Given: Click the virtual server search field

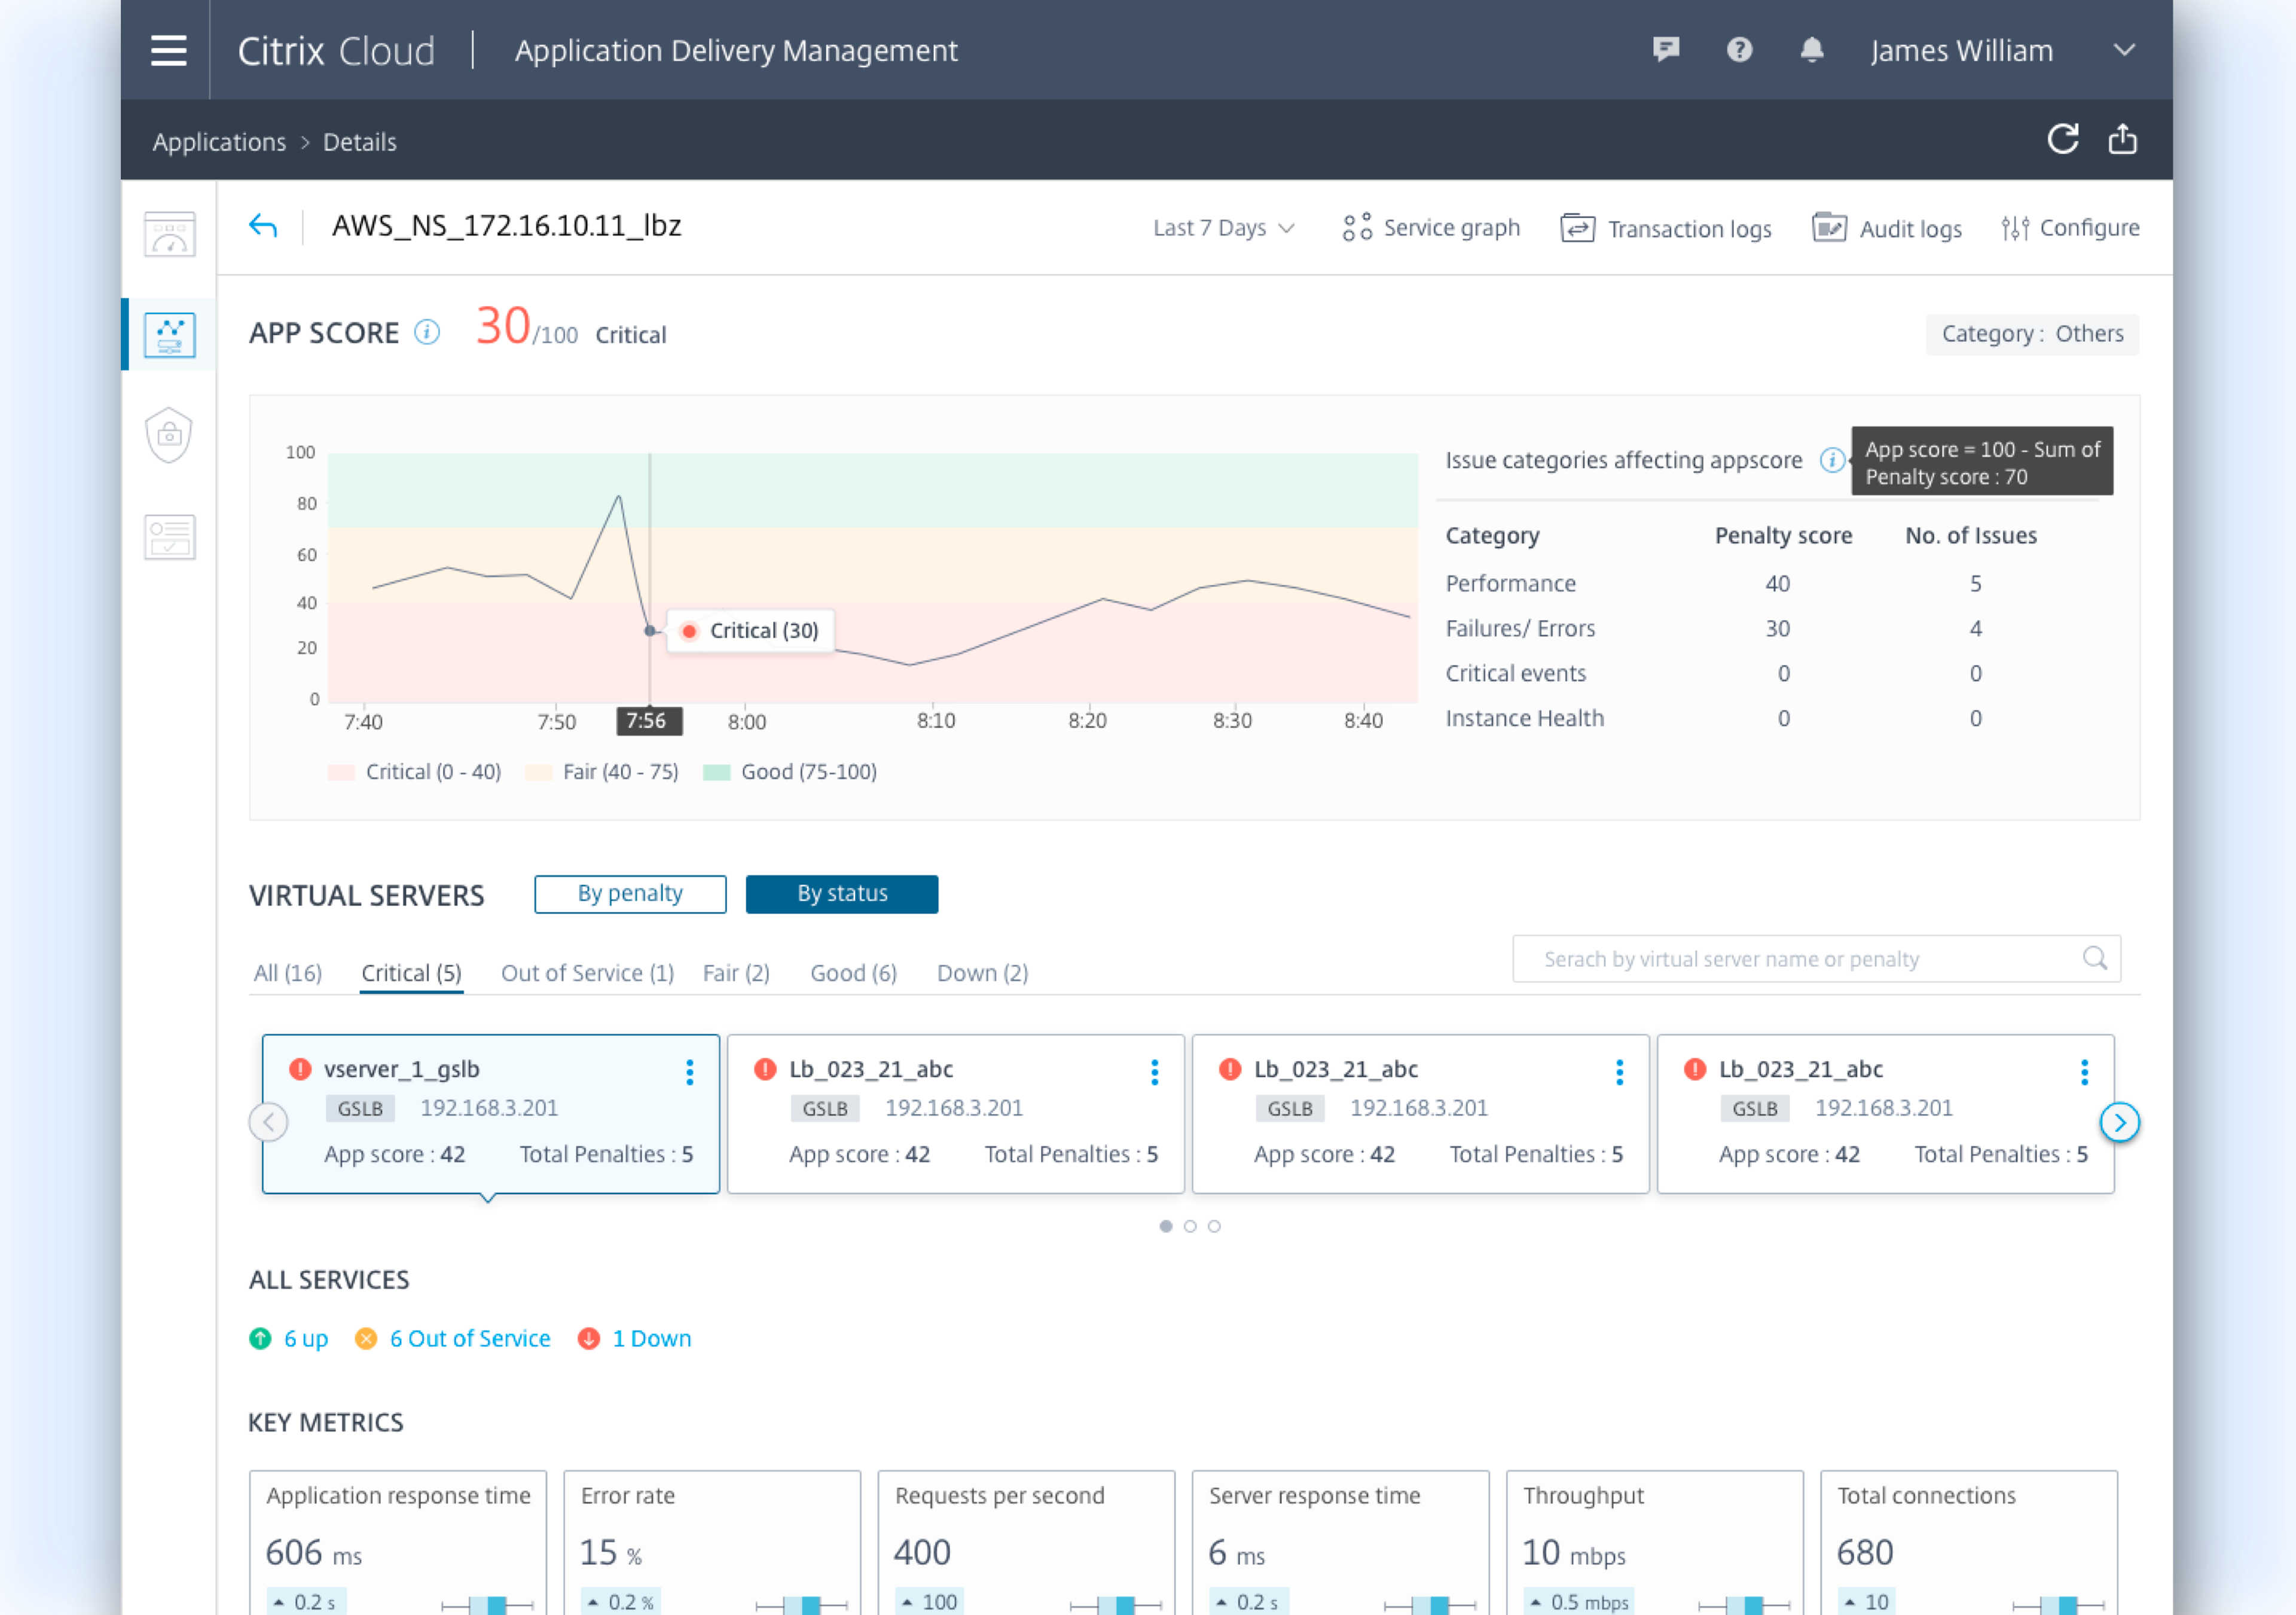Looking at the screenshot, I should coord(1800,959).
